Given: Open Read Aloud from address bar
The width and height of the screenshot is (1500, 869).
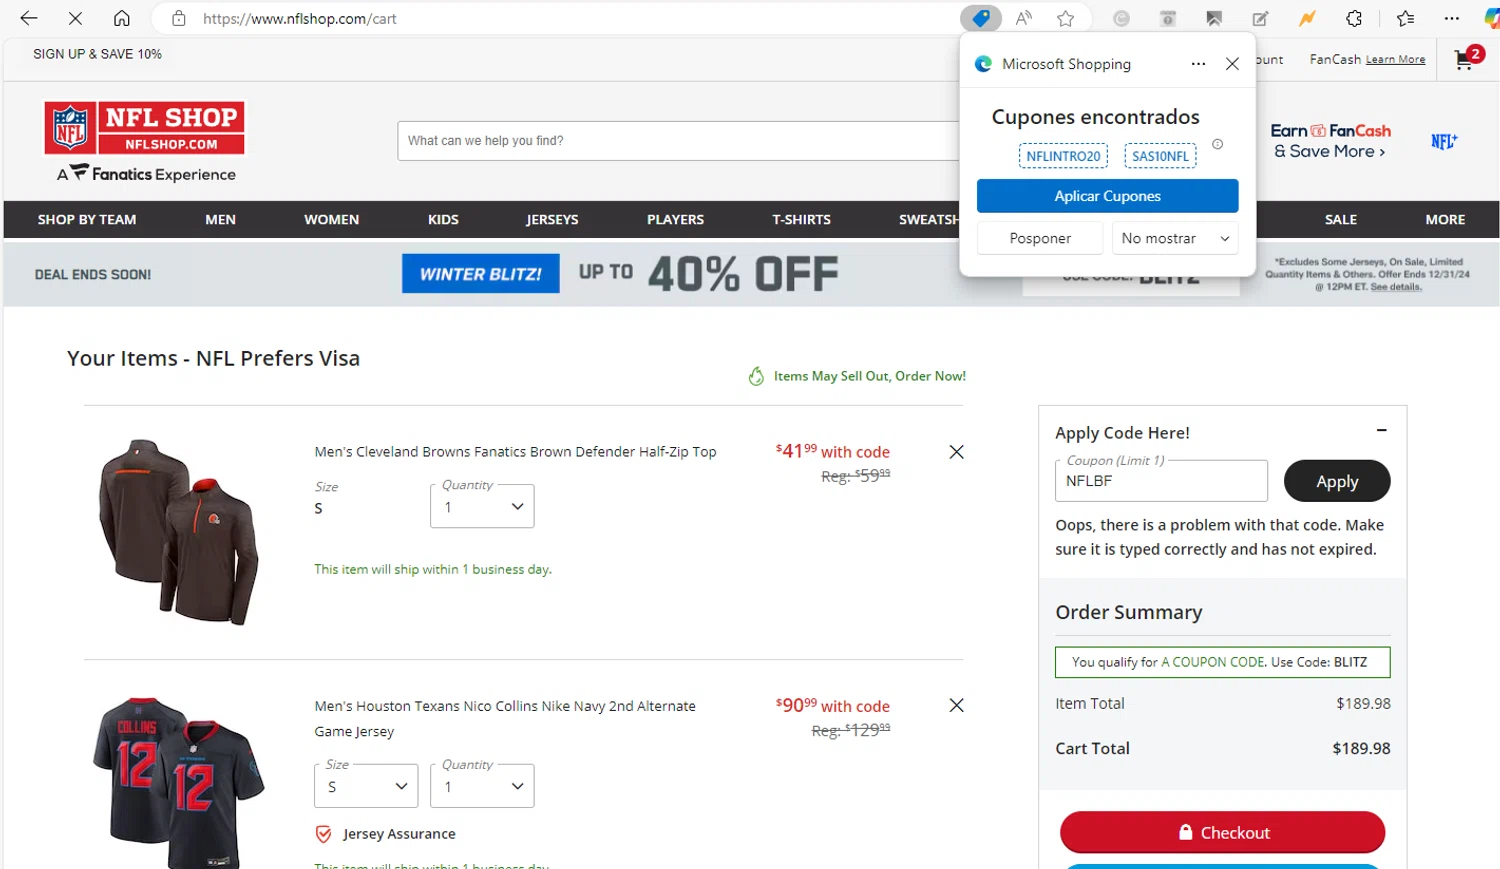Looking at the screenshot, I should pyautogui.click(x=1024, y=18).
